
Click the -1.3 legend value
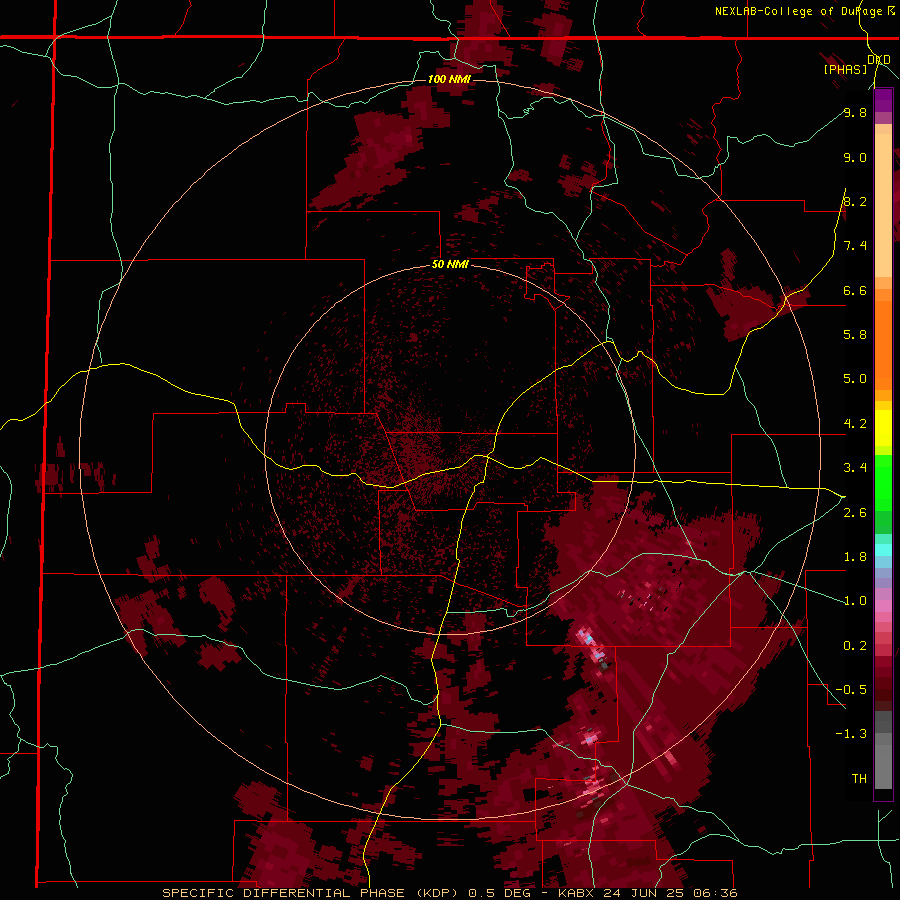[851, 734]
